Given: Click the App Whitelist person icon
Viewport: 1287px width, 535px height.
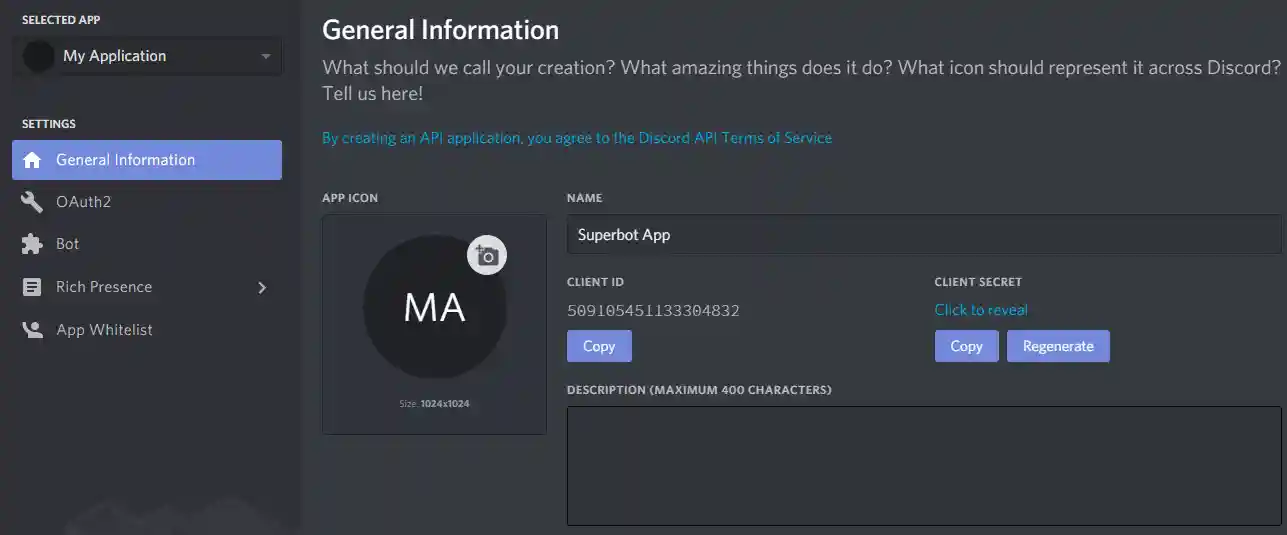Looking at the screenshot, I should [x=33, y=330].
